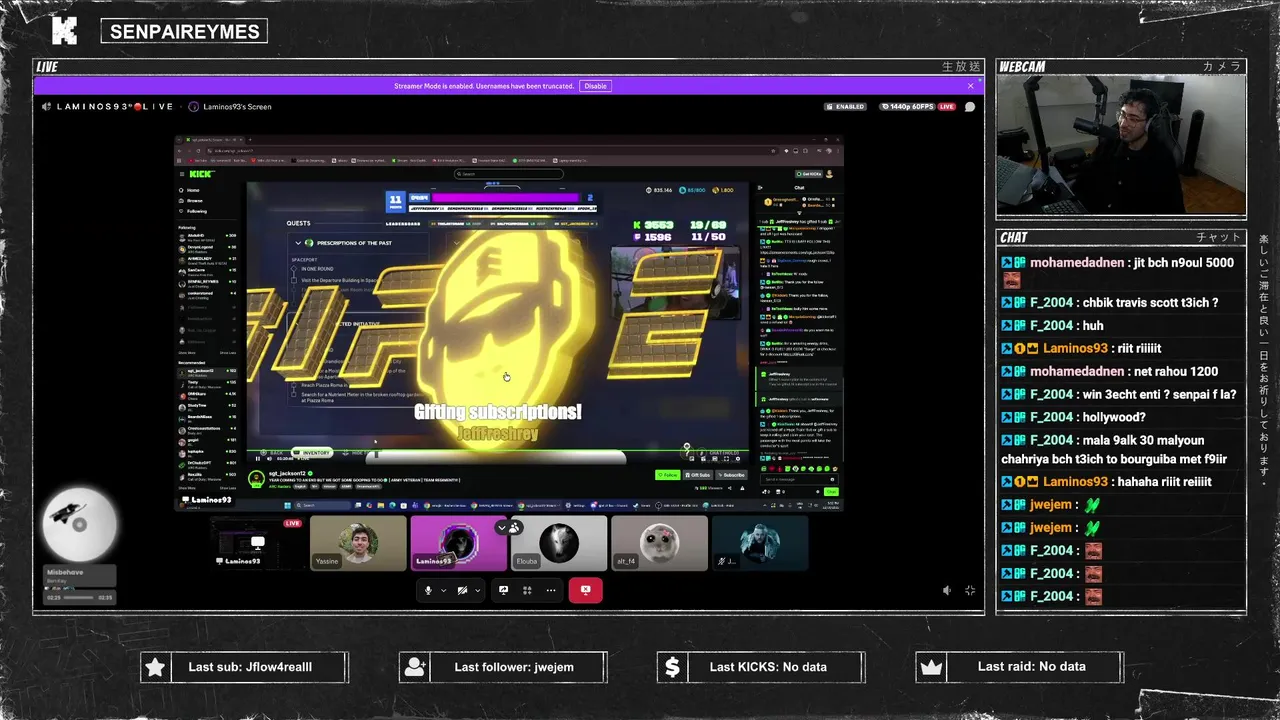Click the red disconnect call button
Image resolution: width=1280 pixels, height=720 pixels.
tap(585, 590)
